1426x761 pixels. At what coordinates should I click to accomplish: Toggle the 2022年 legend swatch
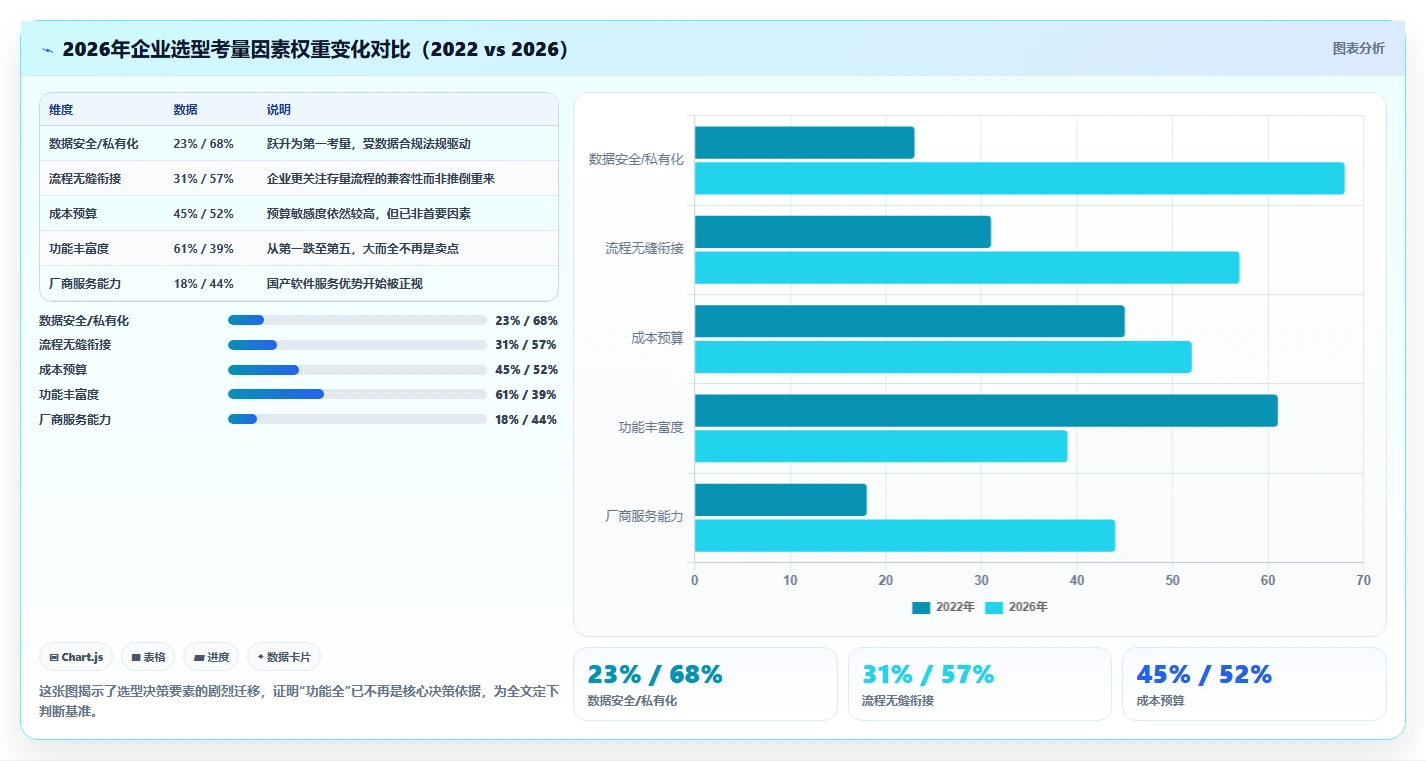tap(921, 607)
